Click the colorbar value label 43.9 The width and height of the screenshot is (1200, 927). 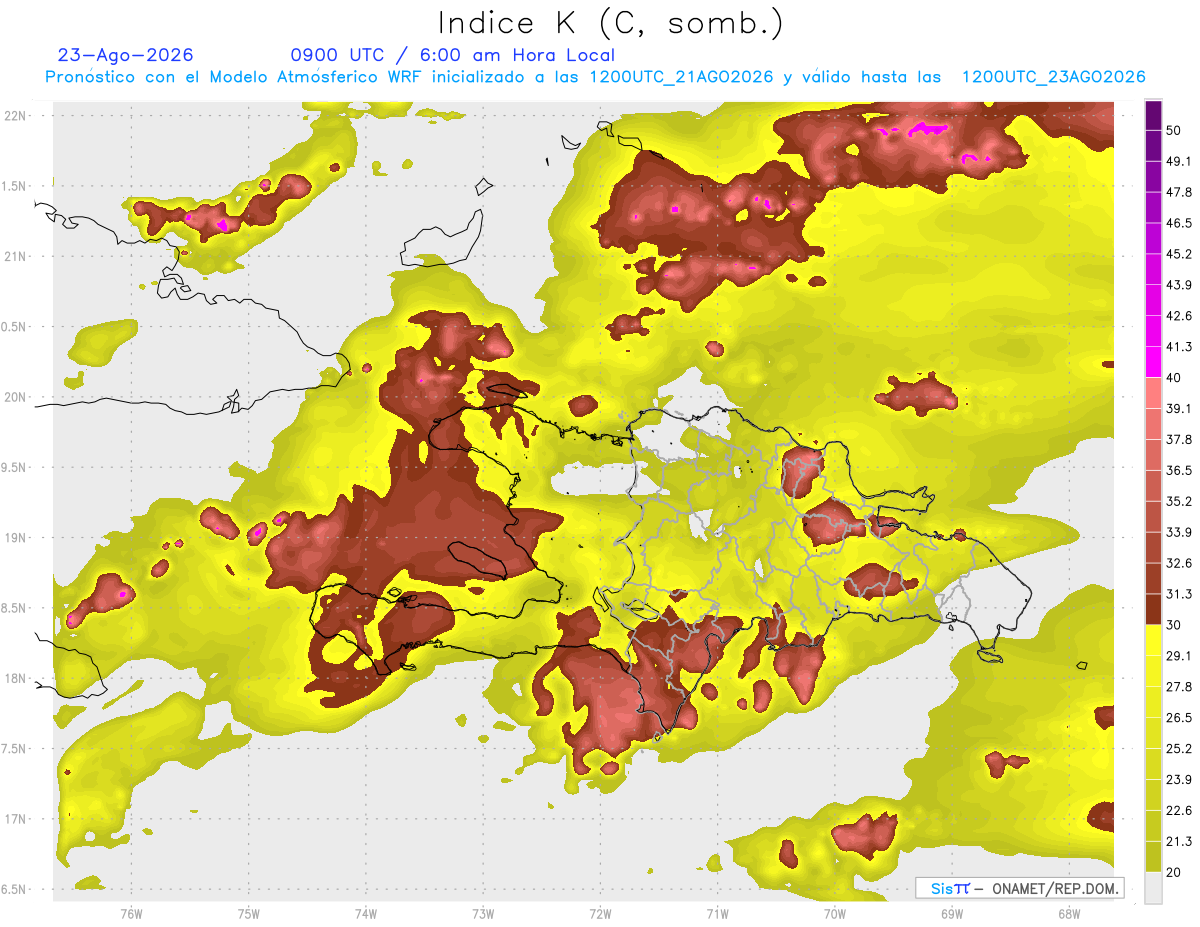(1179, 285)
